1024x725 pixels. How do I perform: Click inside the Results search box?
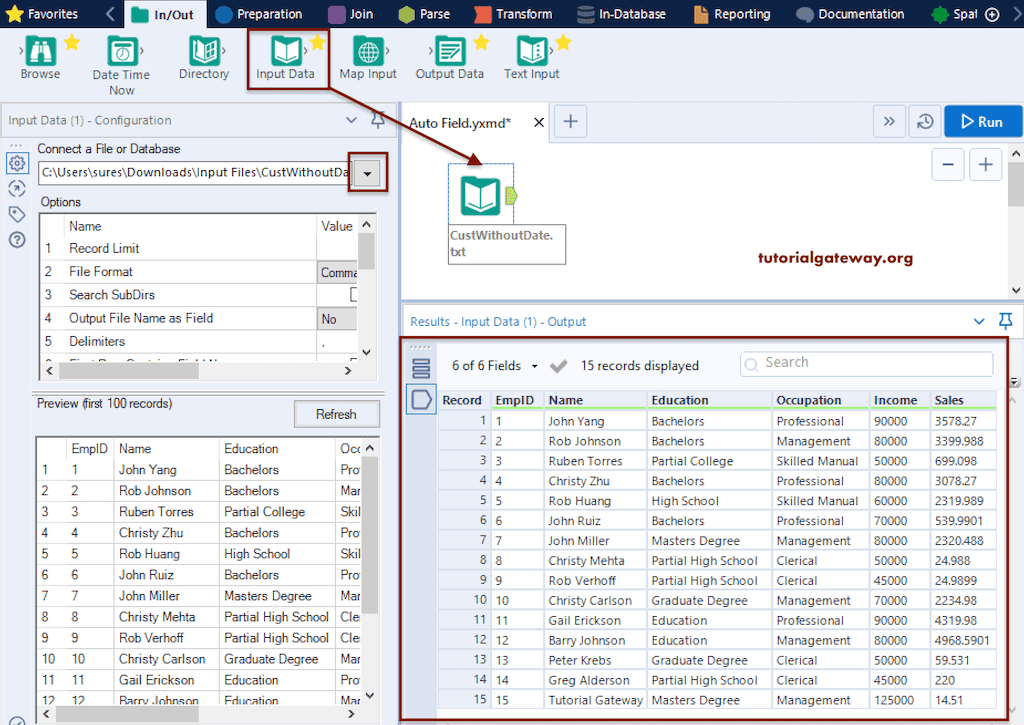tap(866, 363)
